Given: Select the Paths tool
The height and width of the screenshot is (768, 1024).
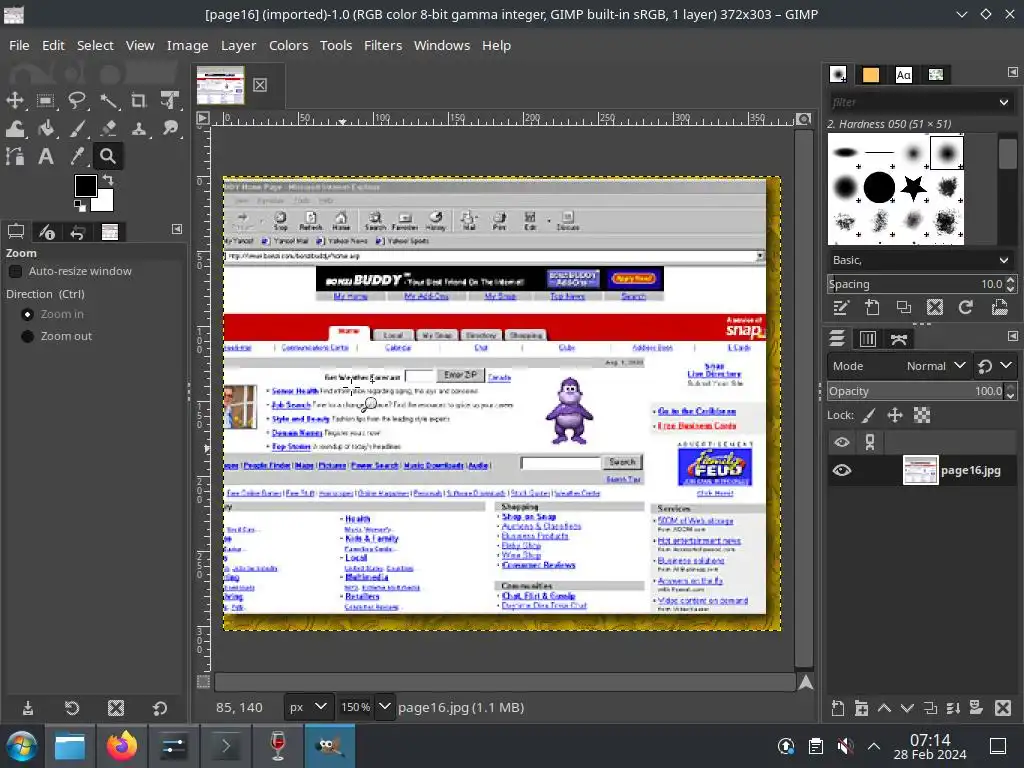Looking at the screenshot, I should click(14, 156).
